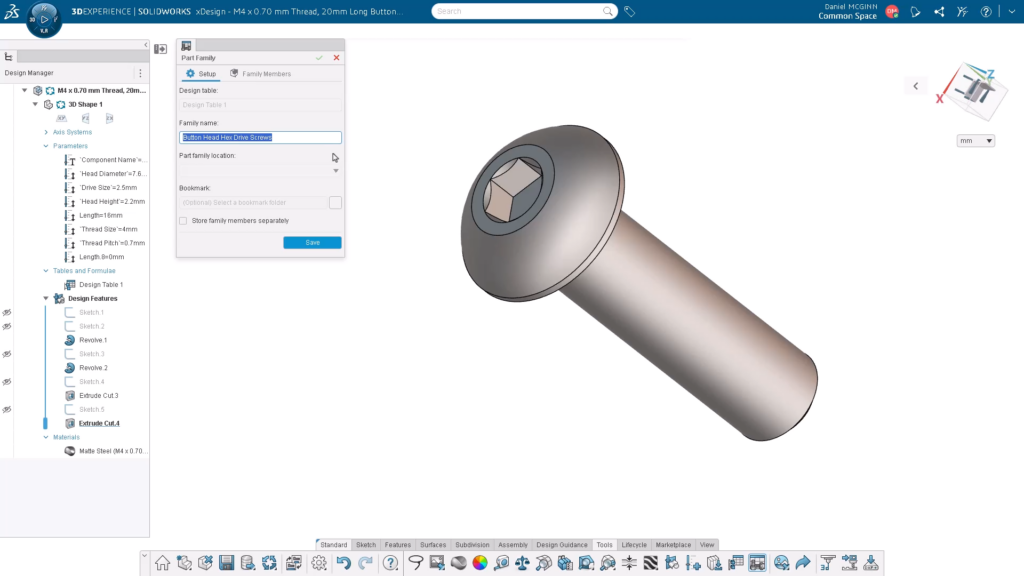Image resolution: width=1024 pixels, height=576 pixels.
Task: Click the top Search field
Action: point(524,11)
